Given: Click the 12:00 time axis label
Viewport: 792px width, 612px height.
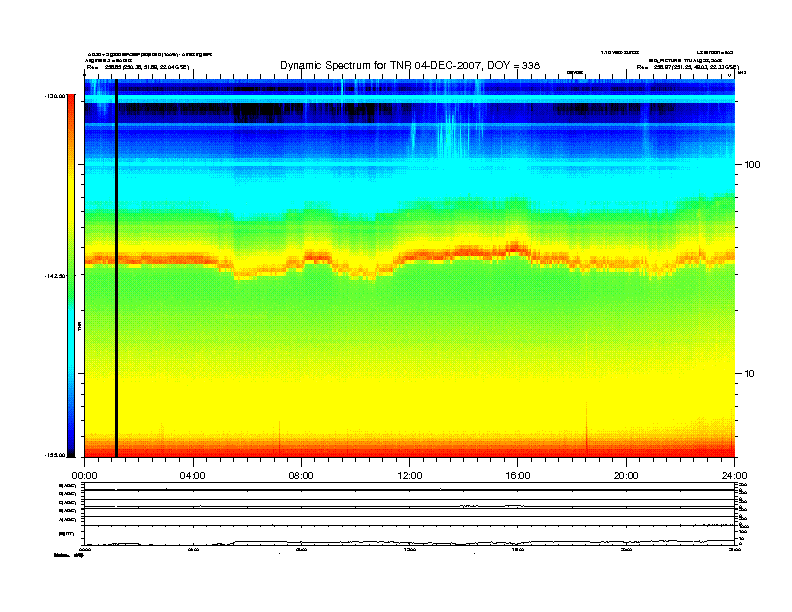Looking at the screenshot, I should (410, 476).
